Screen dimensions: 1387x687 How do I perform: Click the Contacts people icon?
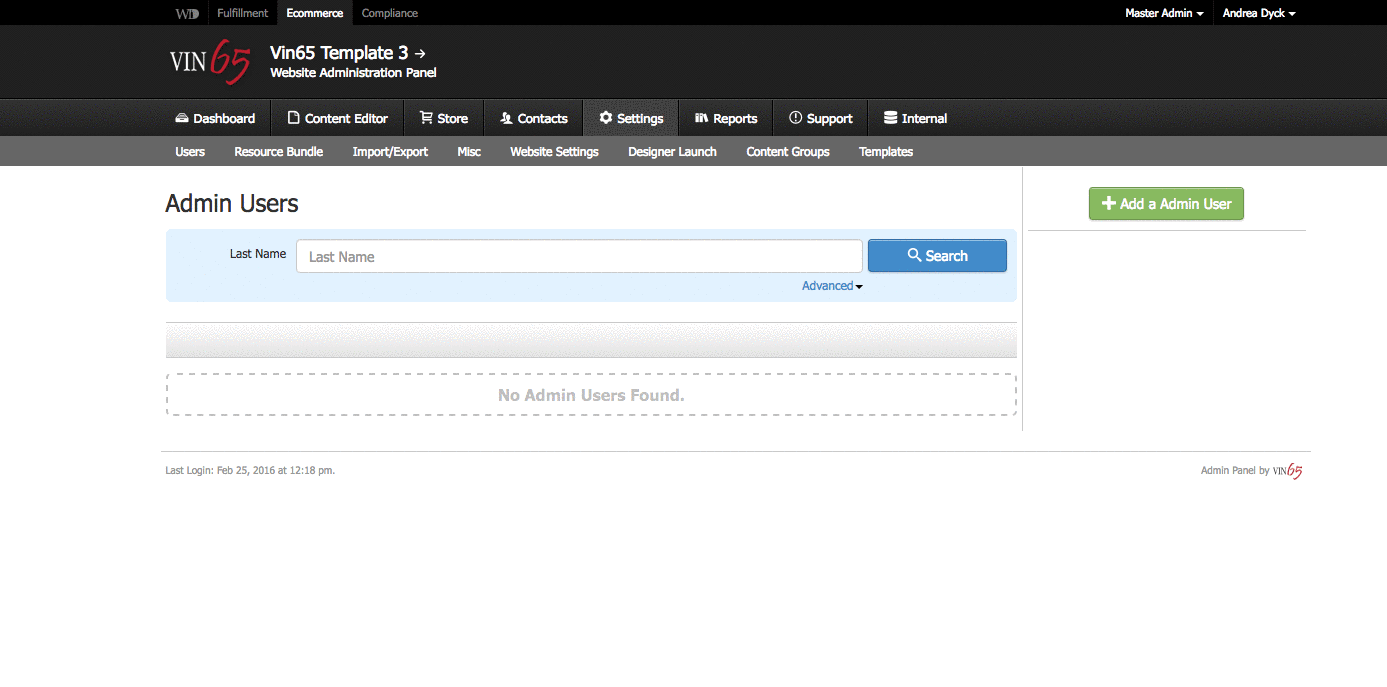(x=506, y=118)
